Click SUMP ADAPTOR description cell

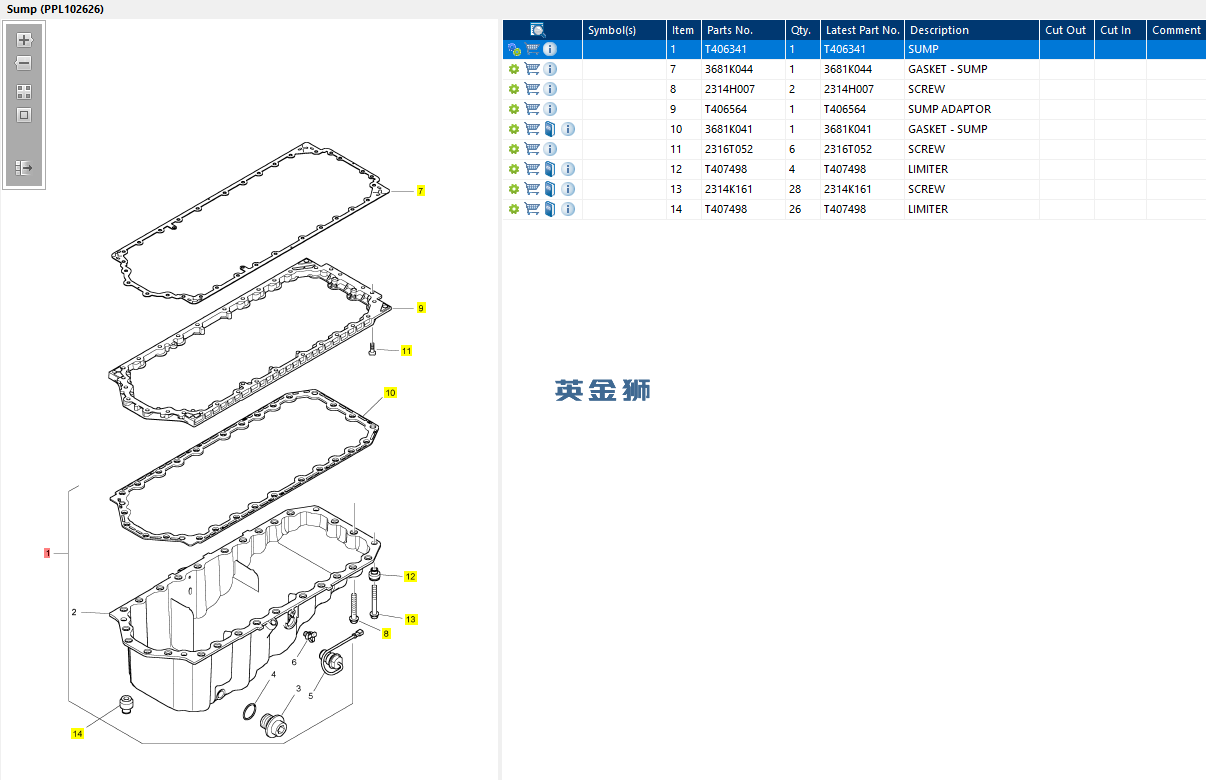971,109
